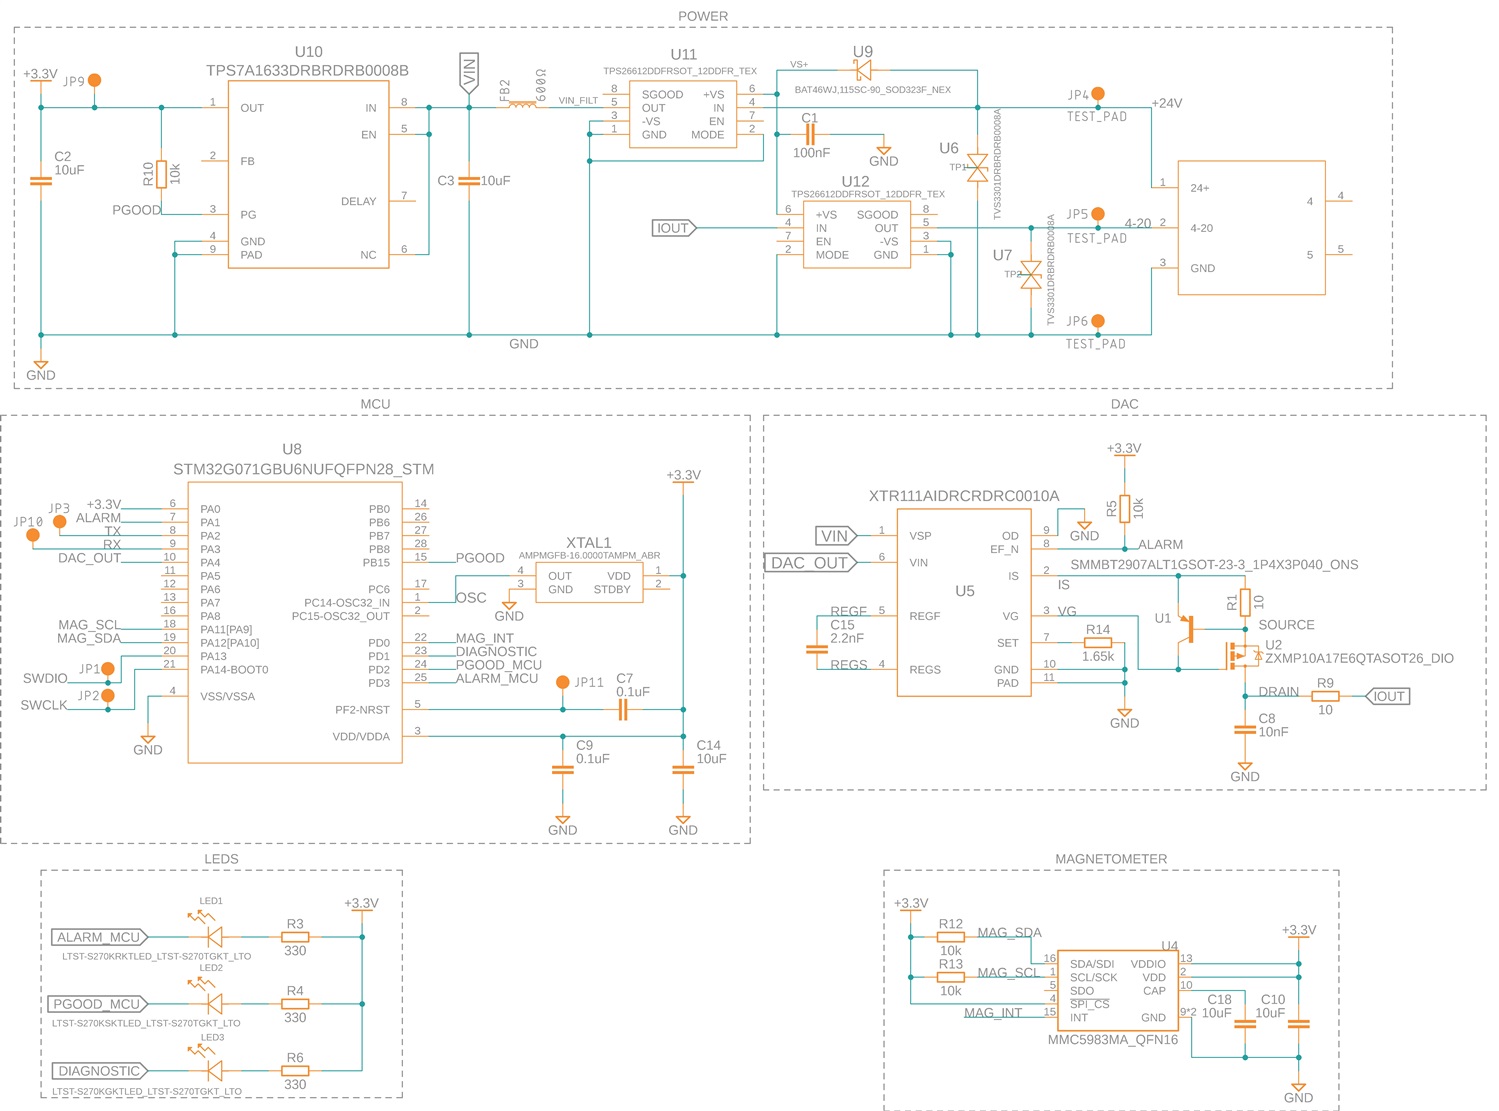The width and height of the screenshot is (1499, 1111).
Task: Click the C7 0.1uF capacitor symbol
Action: click(x=623, y=710)
